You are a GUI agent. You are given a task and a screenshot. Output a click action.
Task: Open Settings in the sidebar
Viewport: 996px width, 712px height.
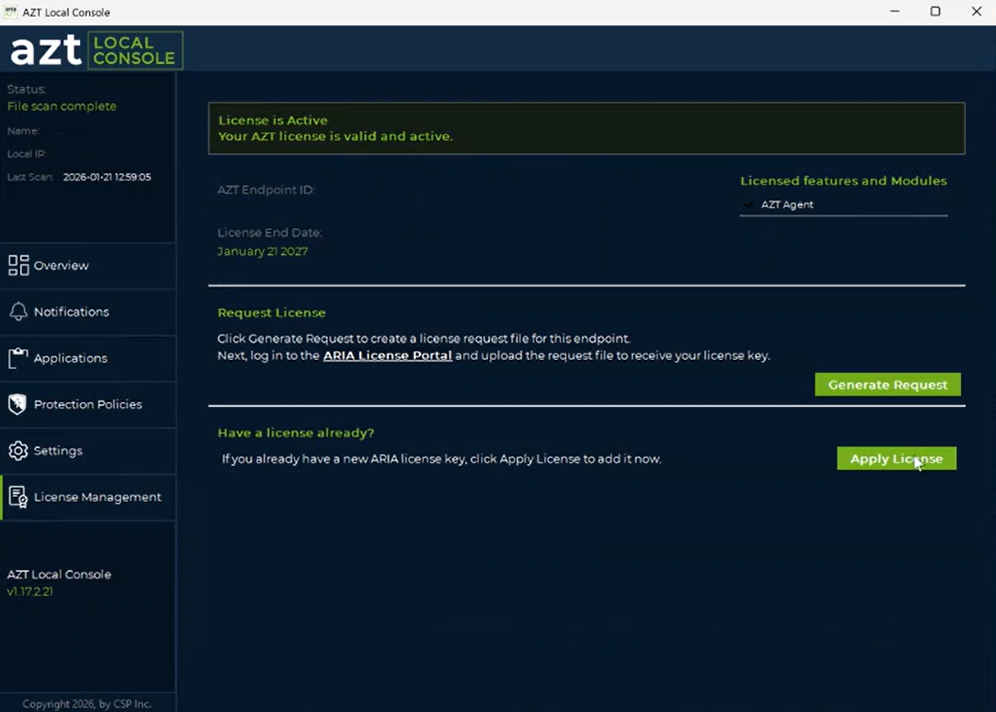[88, 451]
